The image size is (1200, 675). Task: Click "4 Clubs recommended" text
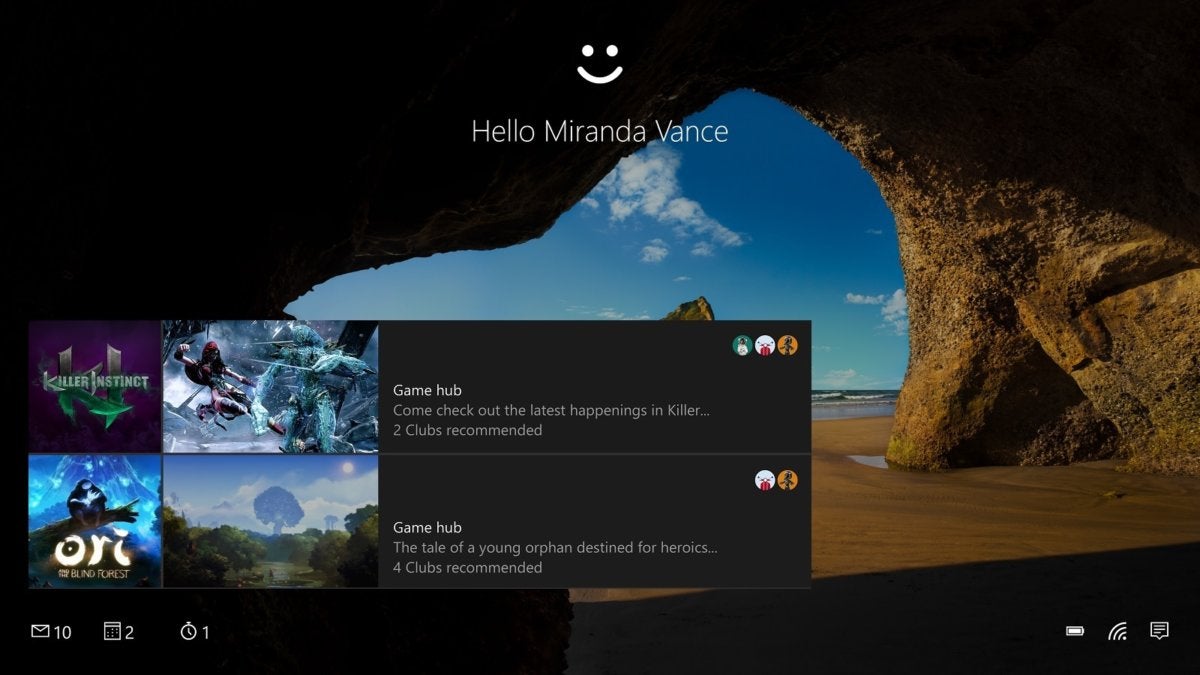pyautogui.click(x=467, y=567)
